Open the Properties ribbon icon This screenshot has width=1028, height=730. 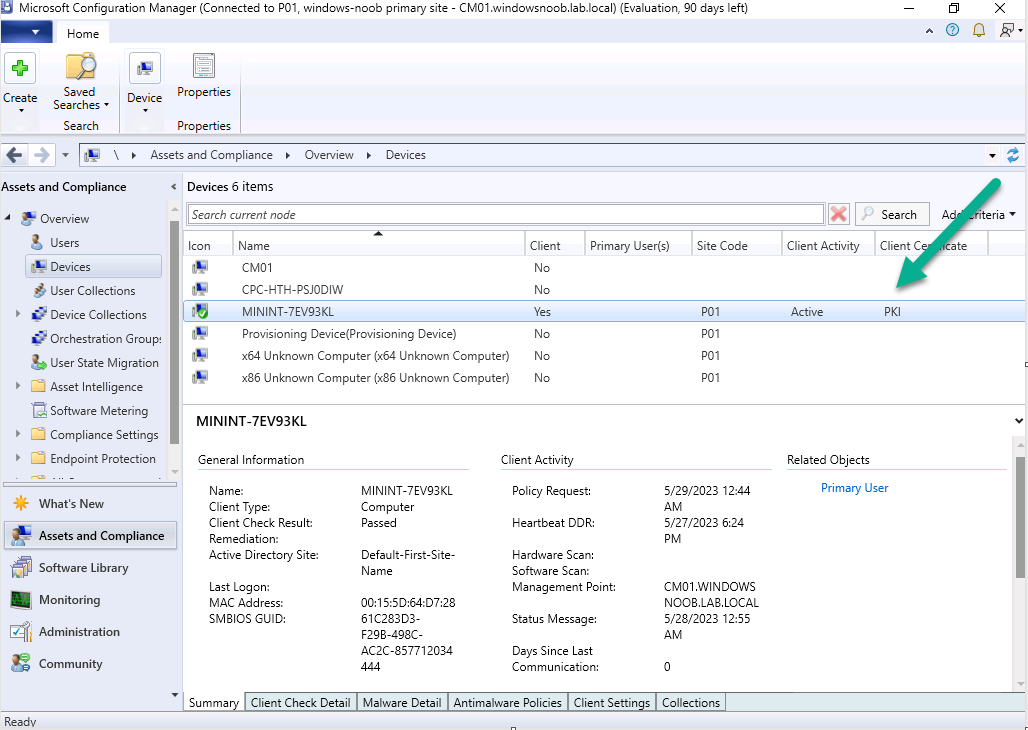point(203,66)
